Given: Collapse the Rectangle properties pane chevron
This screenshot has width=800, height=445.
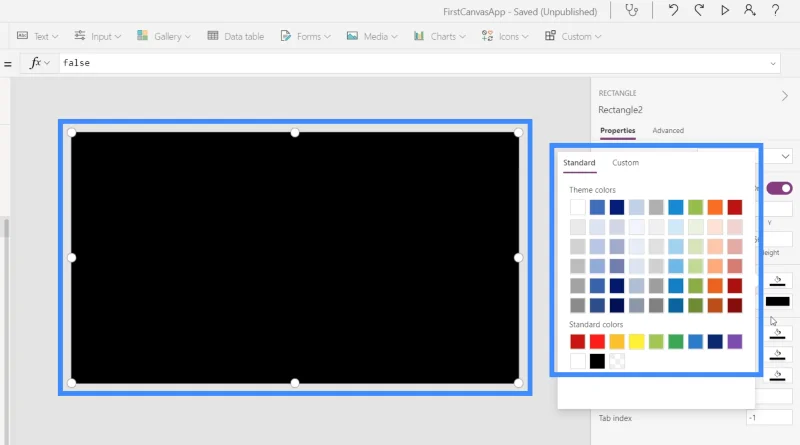Looking at the screenshot, I should tap(785, 96).
